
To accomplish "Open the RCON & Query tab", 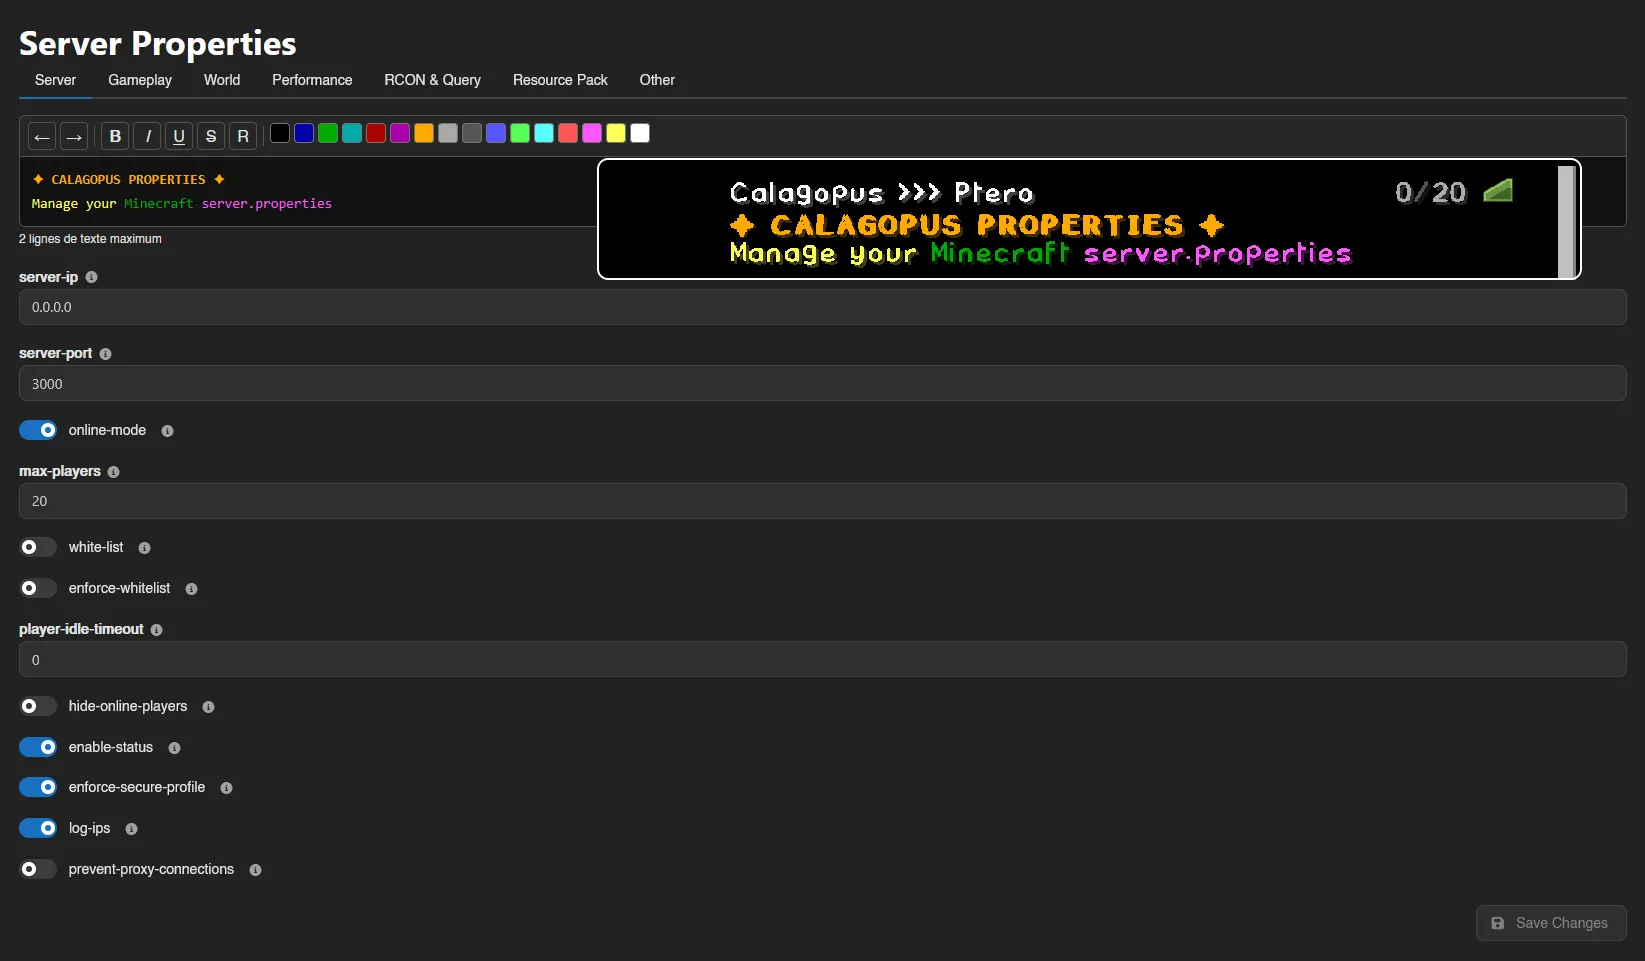I will (x=432, y=80).
